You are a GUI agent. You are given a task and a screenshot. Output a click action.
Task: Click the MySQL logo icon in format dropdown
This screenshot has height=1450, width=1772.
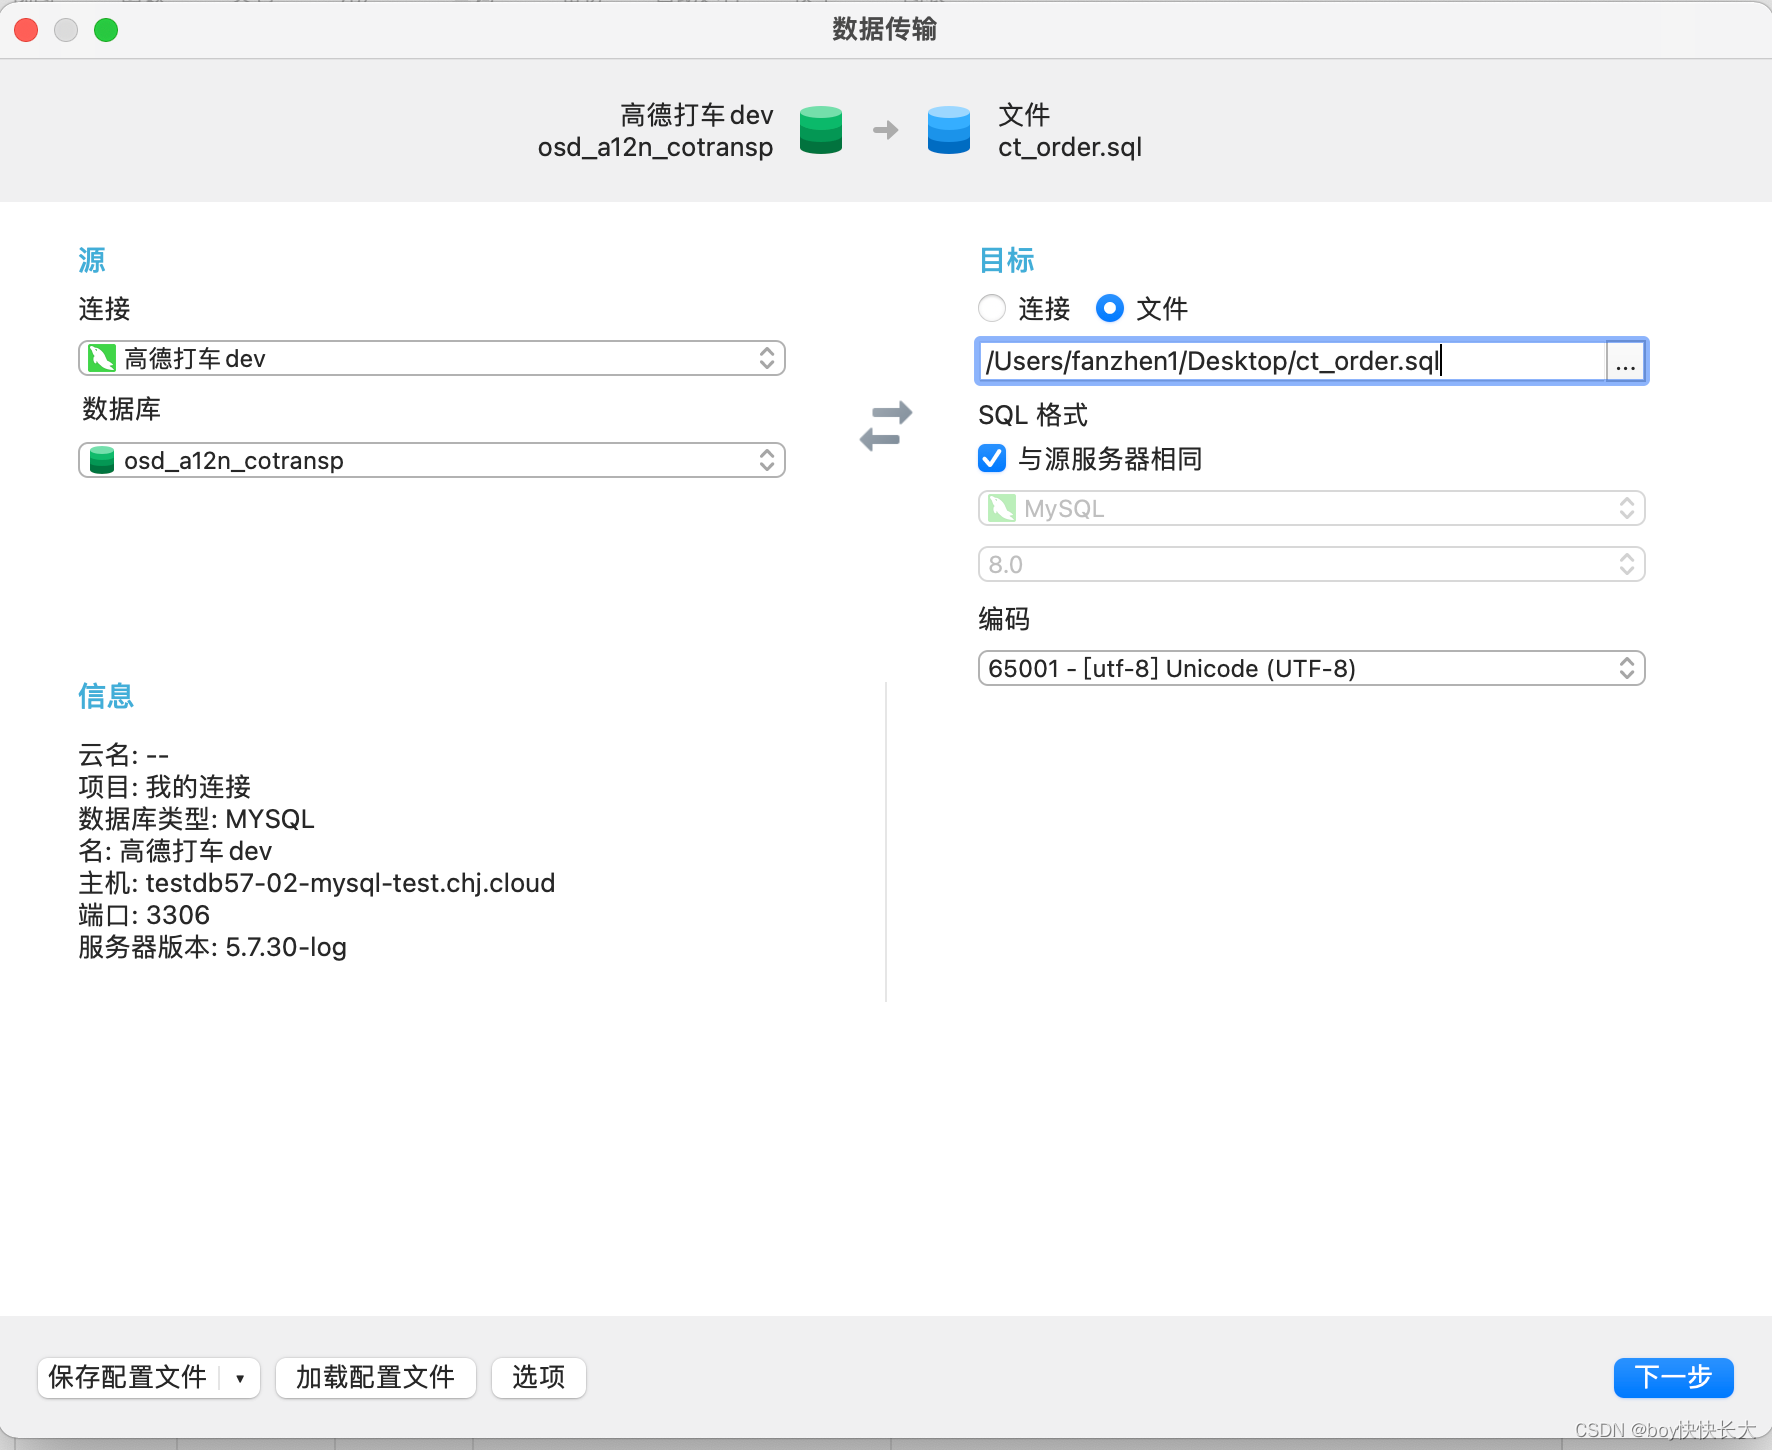(1002, 508)
